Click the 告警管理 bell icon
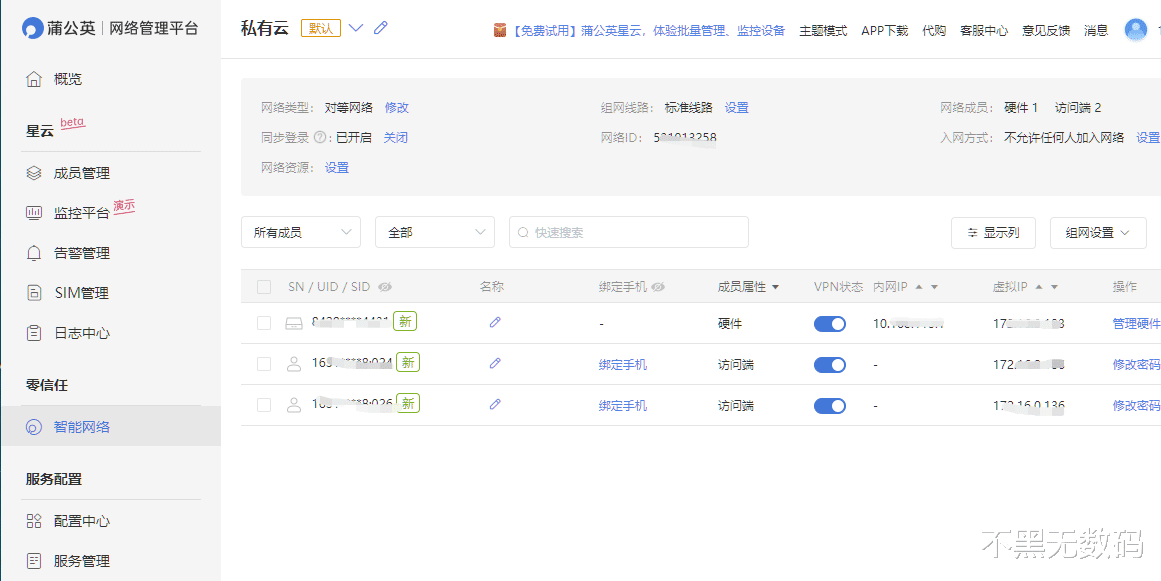This screenshot has width=1161, height=581. 36,252
